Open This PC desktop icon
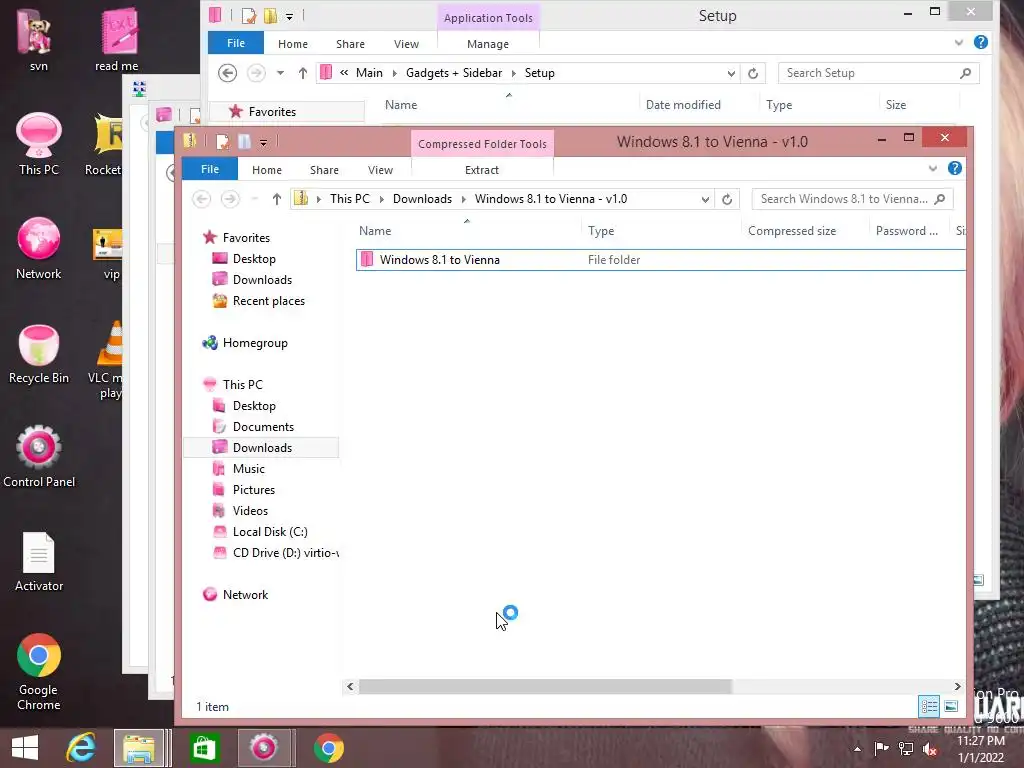 (39, 144)
